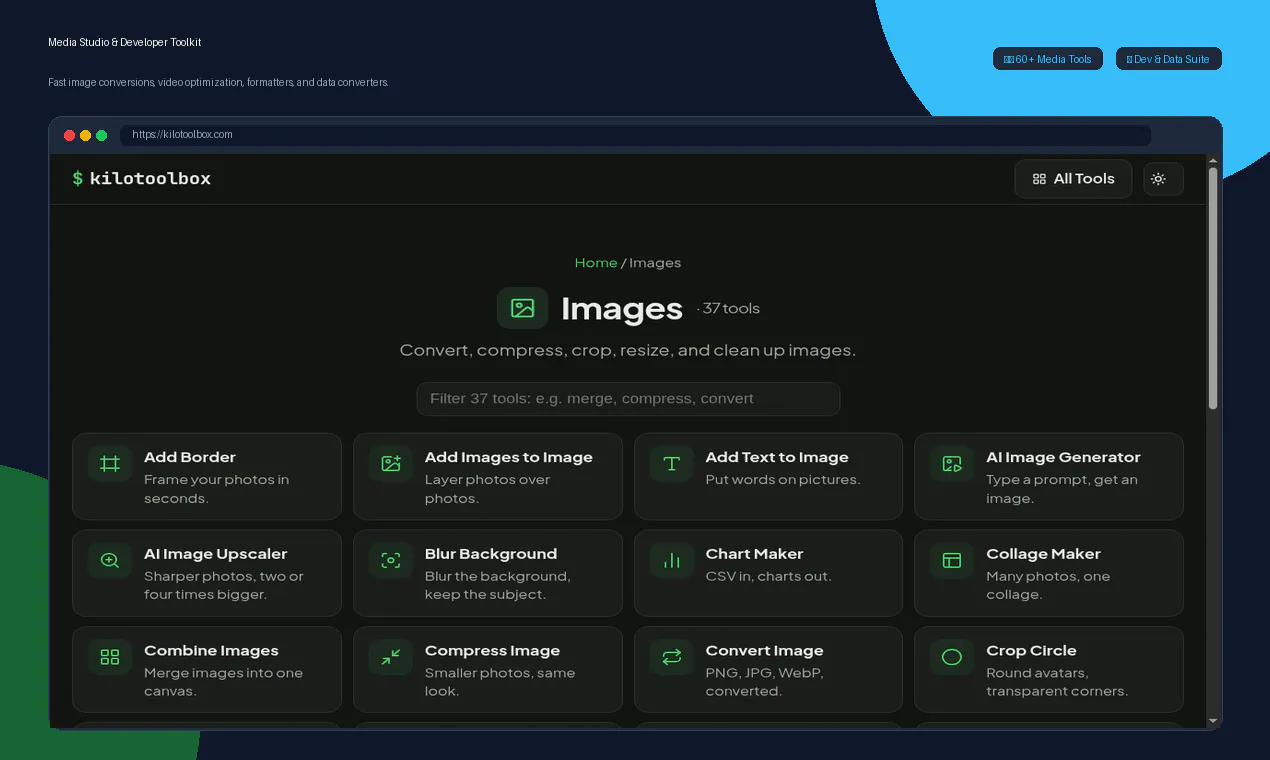Image resolution: width=1270 pixels, height=760 pixels.
Task: Click the 60+ Media Tools badge
Action: [1047, 59]
